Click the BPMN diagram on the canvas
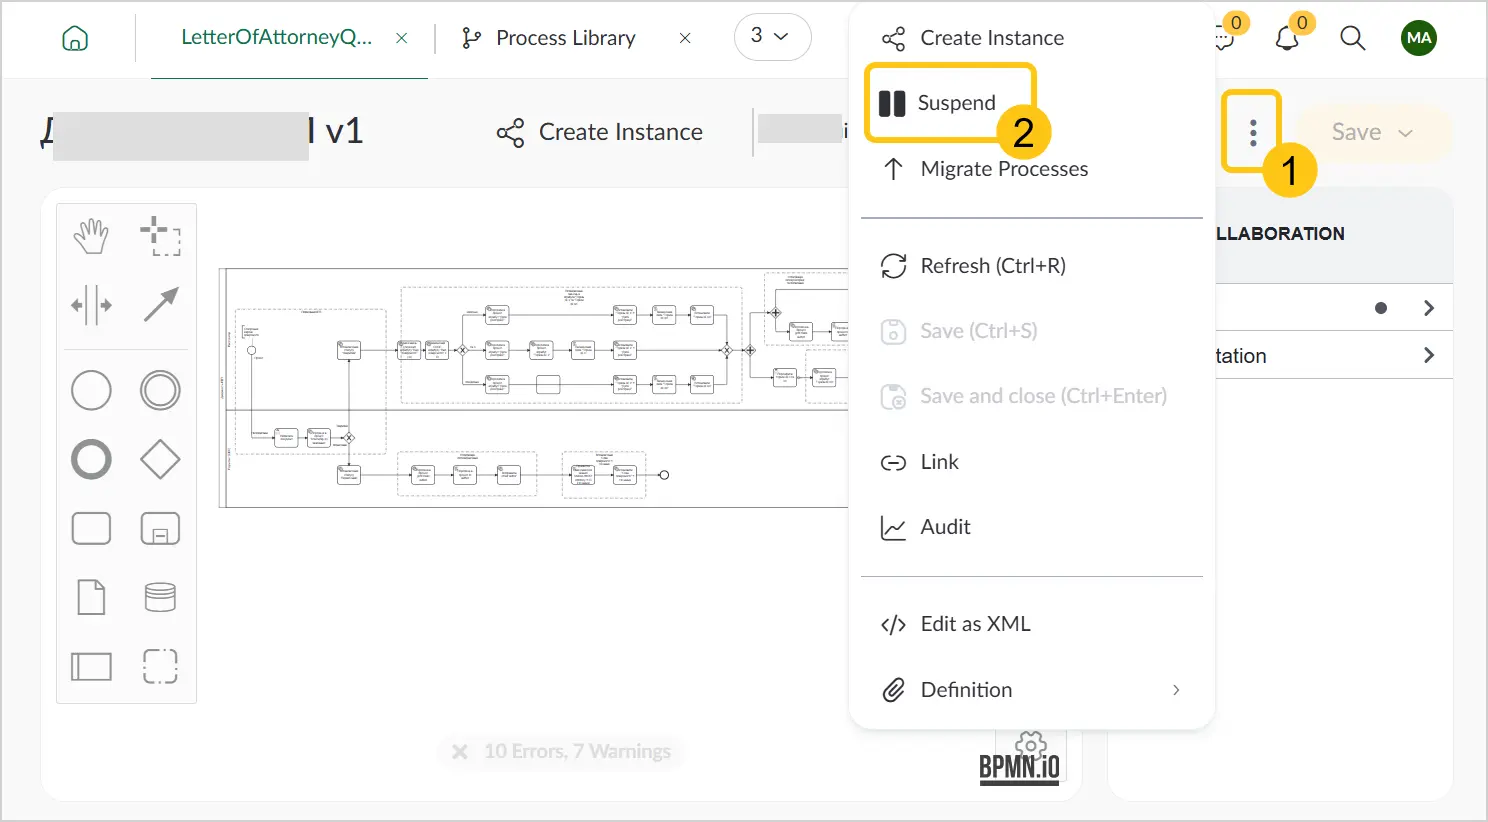The height and width of the screenshot is (822, 1488). (534, 388)
